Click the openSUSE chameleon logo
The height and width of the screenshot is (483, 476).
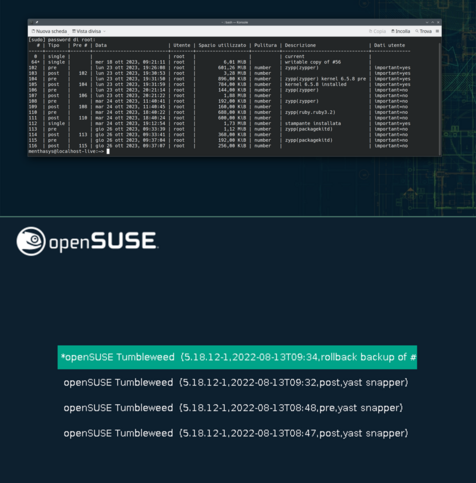pyautogui.click(x=31, y=241)
